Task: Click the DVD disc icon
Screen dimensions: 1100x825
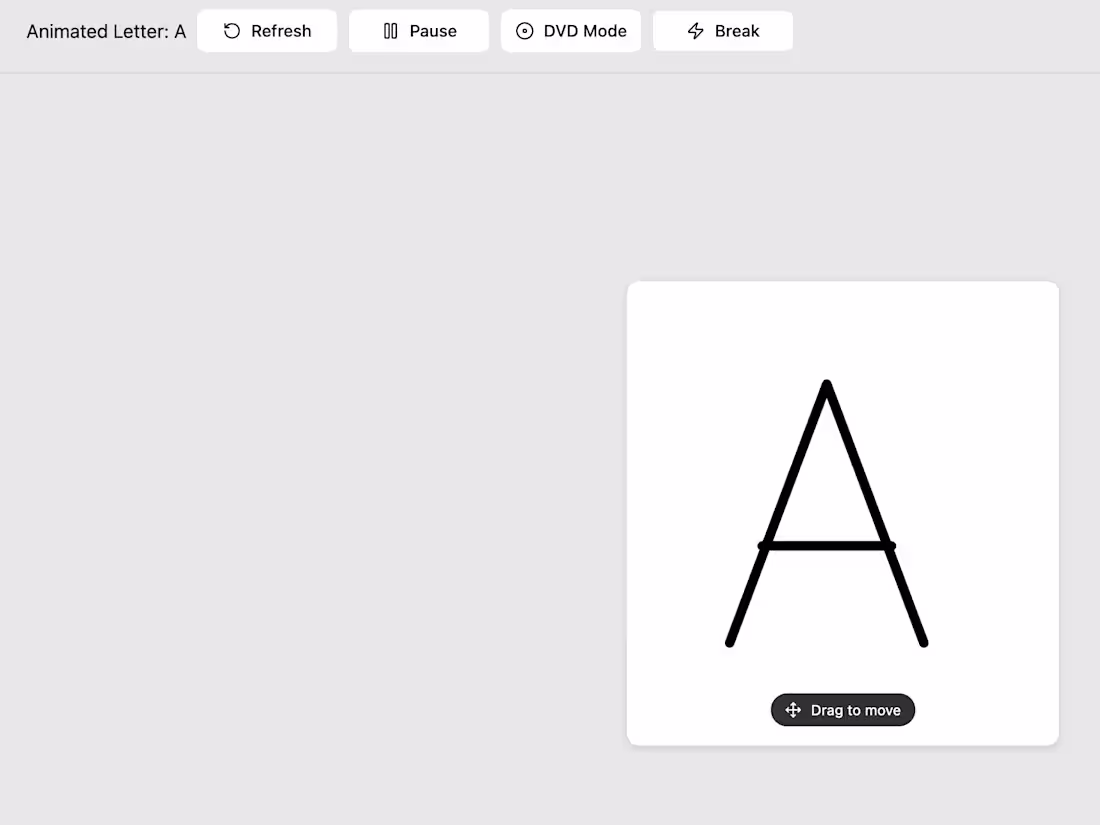Action: click(x=524, y=31)
